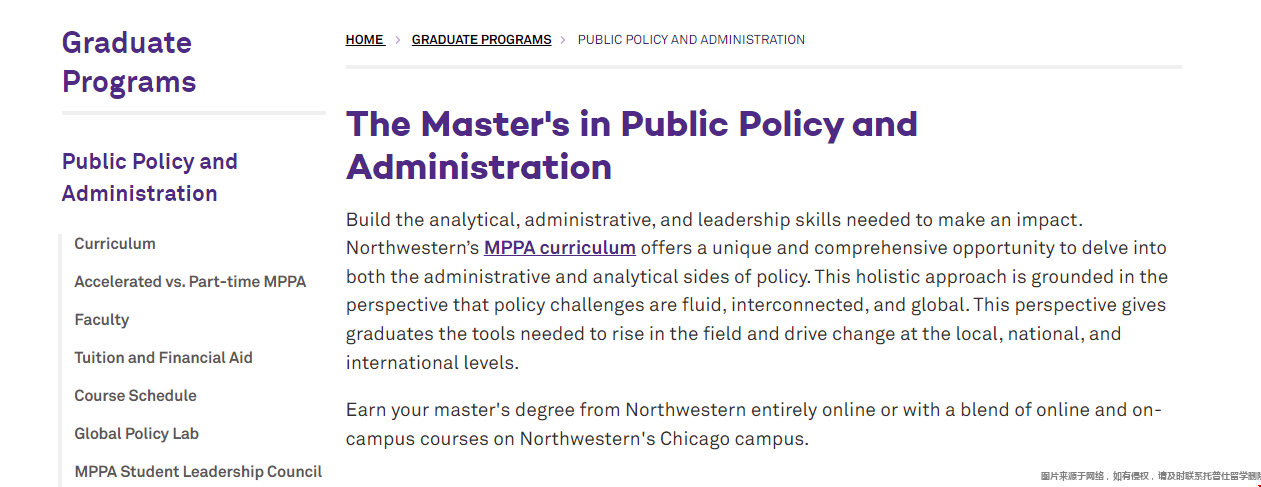Open the Curriculum sidebar item
This screenshot has height=487, width=1261.
coord(115,244)
